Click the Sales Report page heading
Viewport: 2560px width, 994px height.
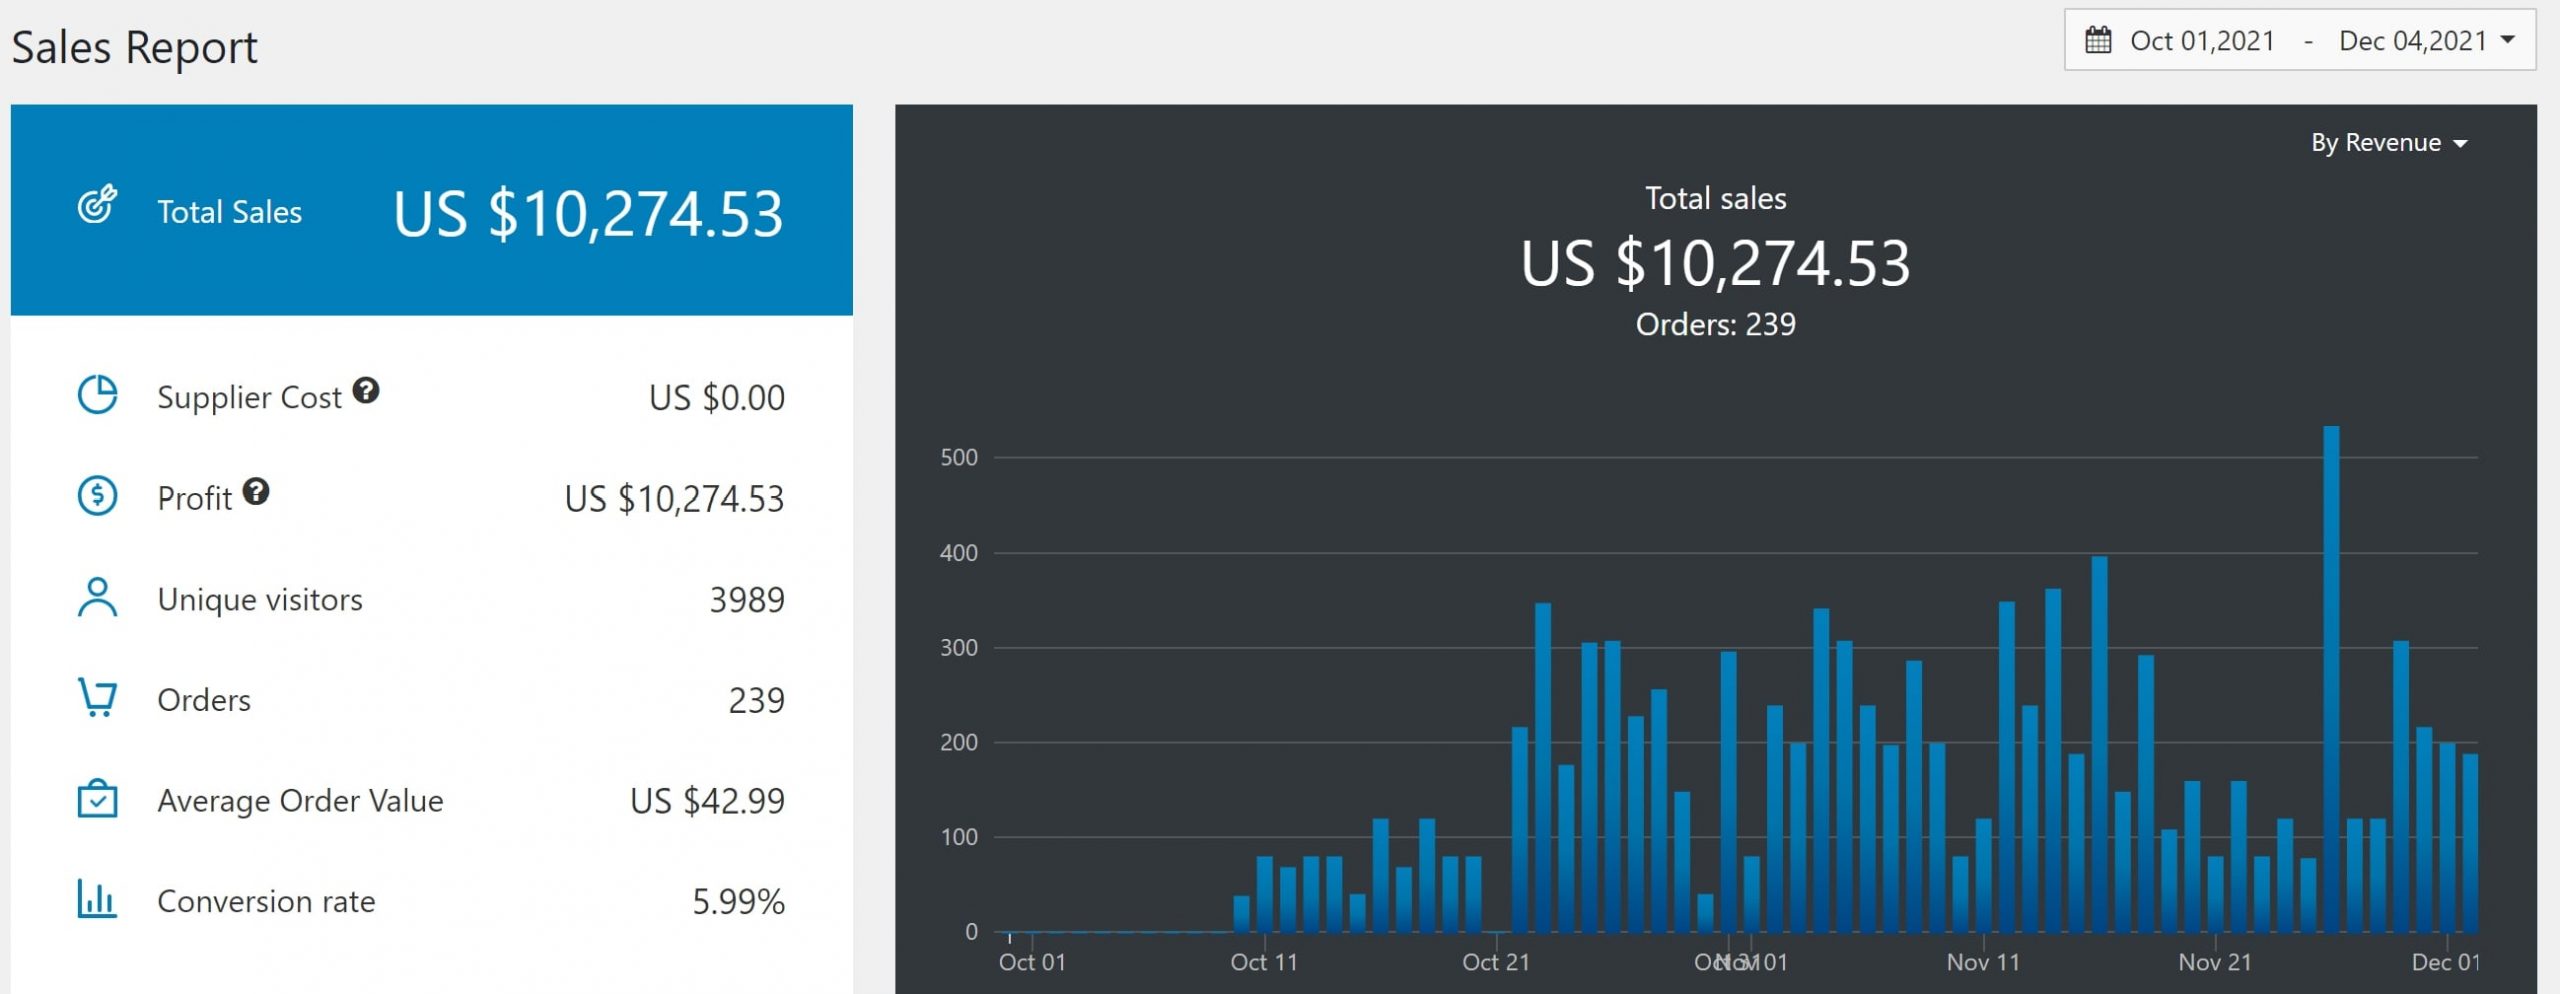pos(134,47)
